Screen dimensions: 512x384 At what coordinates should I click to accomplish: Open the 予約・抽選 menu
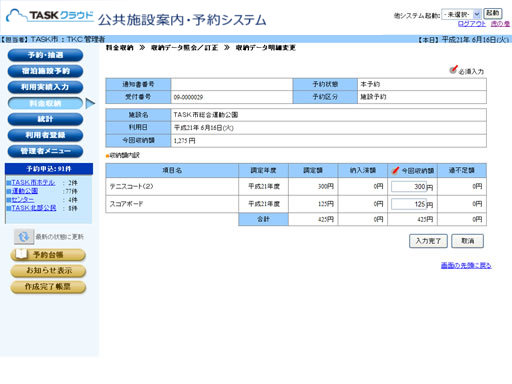45,55
